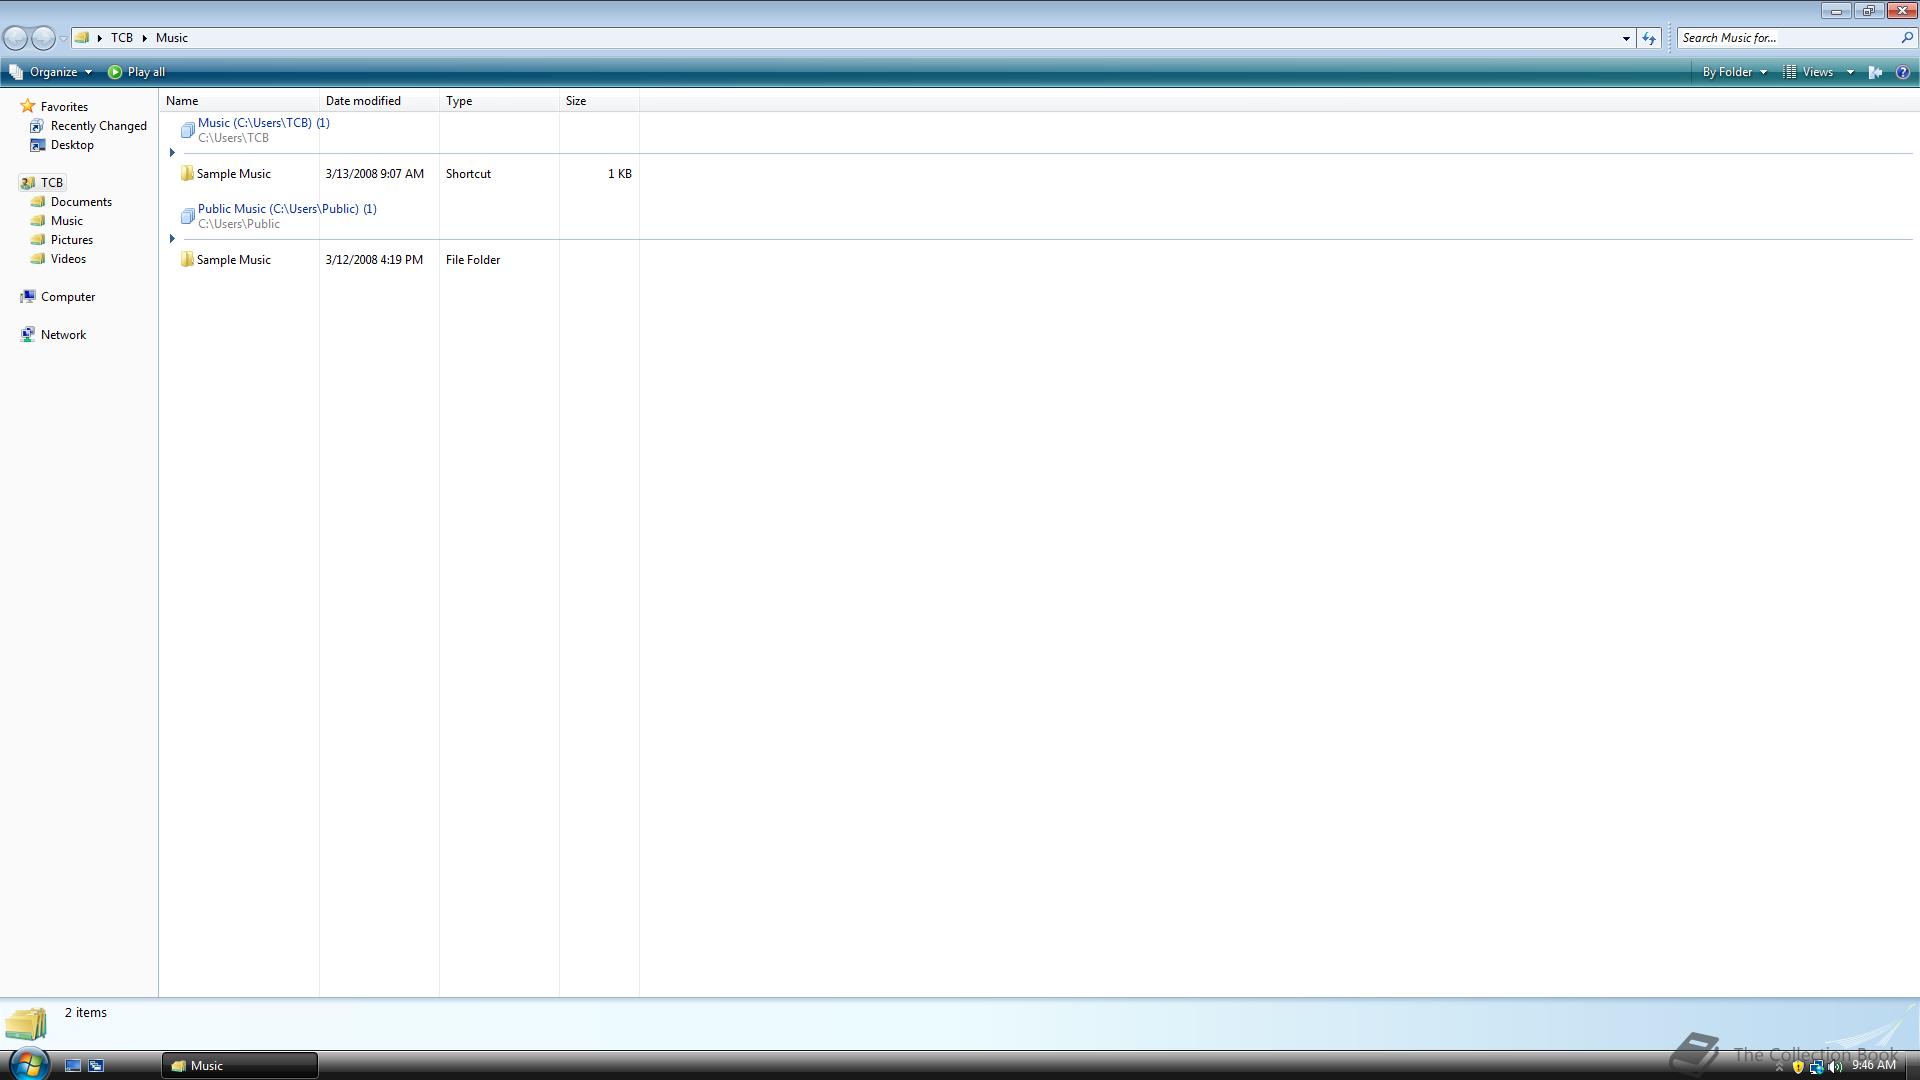Select Computer in the navigation pane
1920x1080 pixels.
click(x=58, y=297)
